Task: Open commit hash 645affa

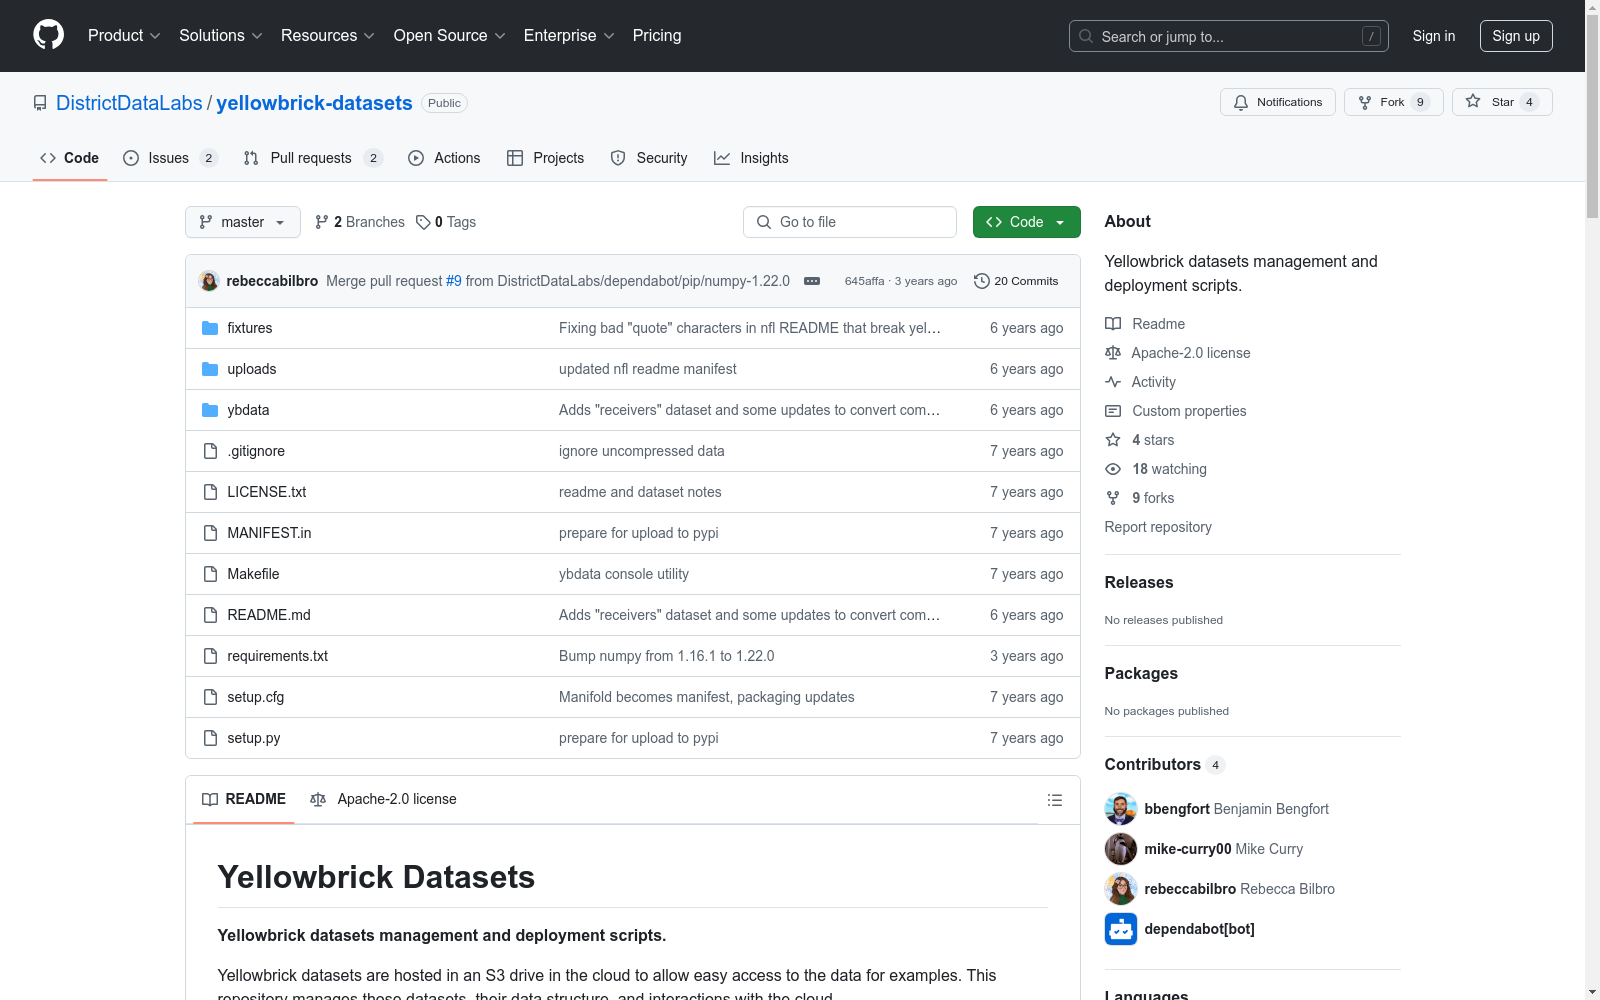Action: tap(864, 281)
